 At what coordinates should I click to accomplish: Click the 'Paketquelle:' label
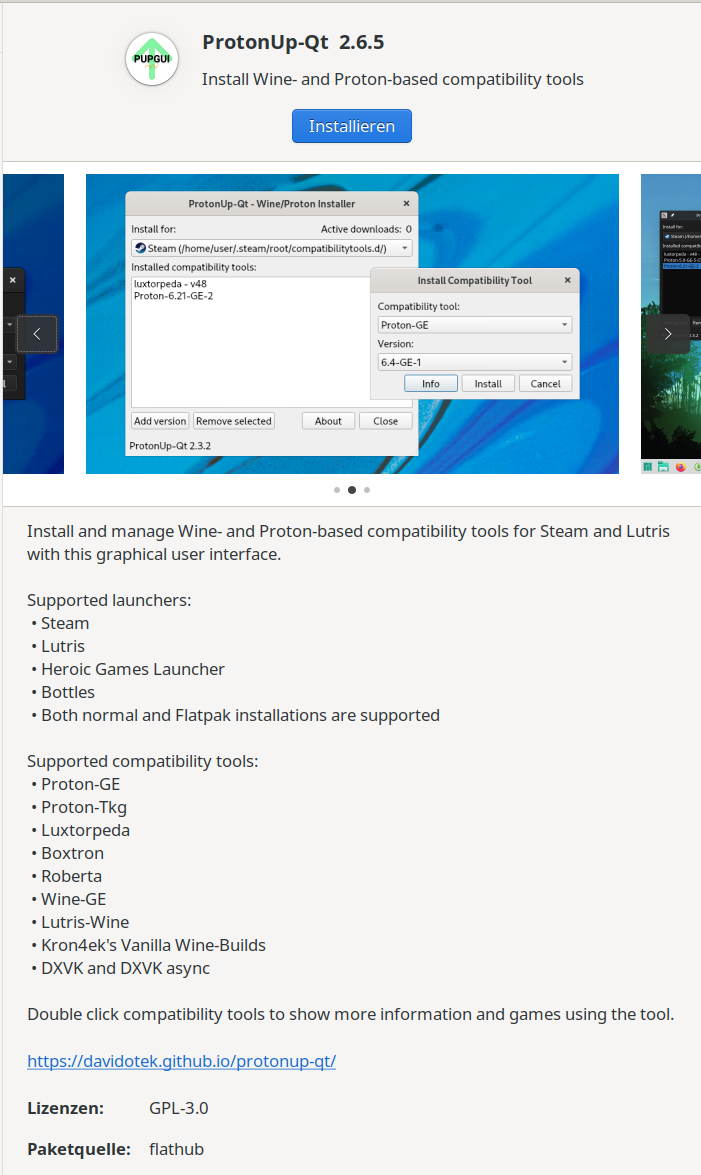pos(79,1150)
